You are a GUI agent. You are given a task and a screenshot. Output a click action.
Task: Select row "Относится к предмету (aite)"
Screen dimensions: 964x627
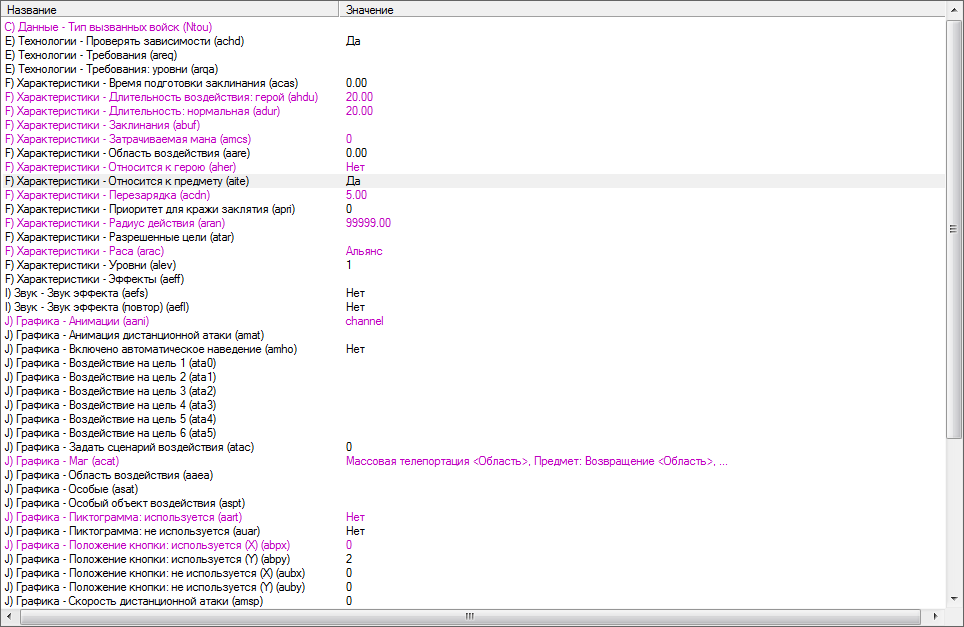[x=473, y=181]
